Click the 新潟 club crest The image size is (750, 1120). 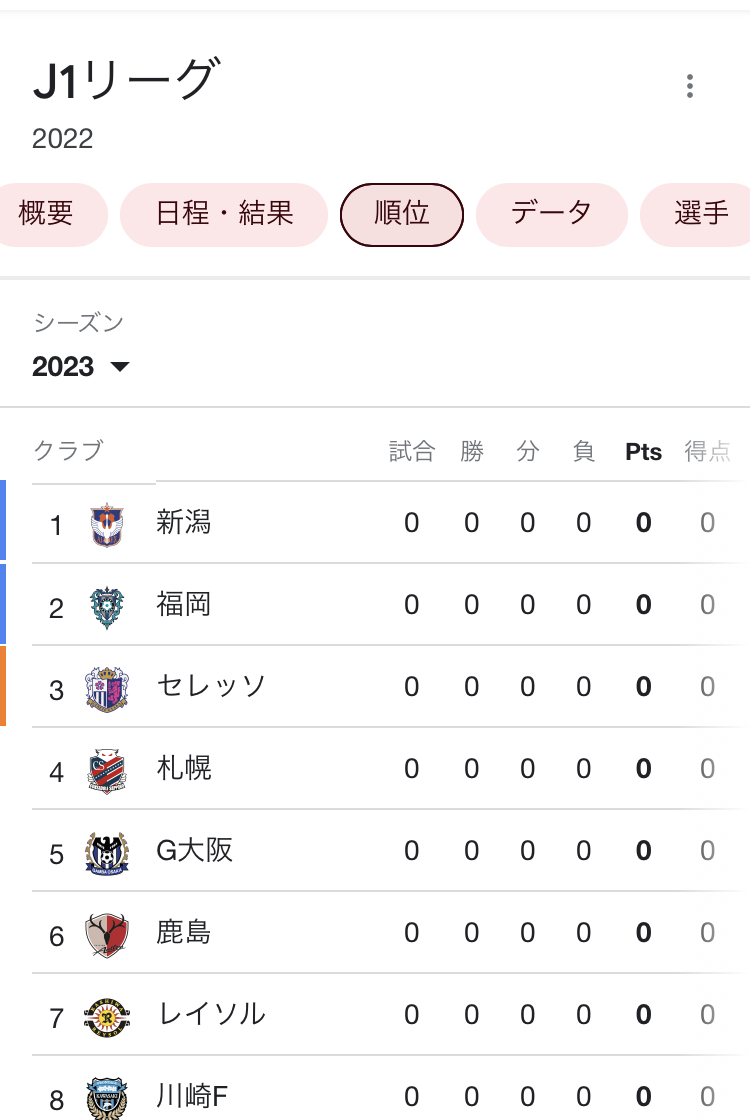107,525
